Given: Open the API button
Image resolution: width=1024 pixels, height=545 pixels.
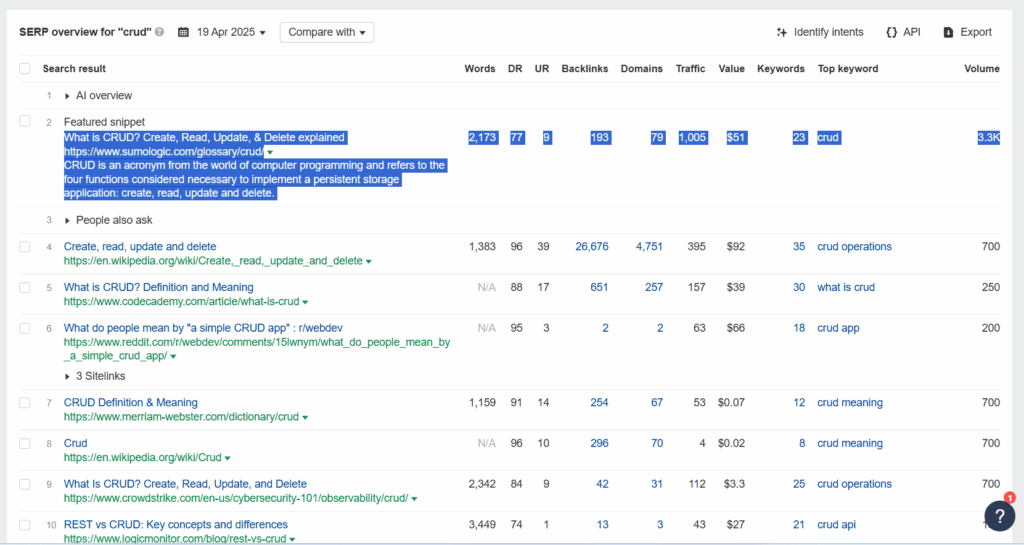Looking at the screenshot, I should coord(903,32).
